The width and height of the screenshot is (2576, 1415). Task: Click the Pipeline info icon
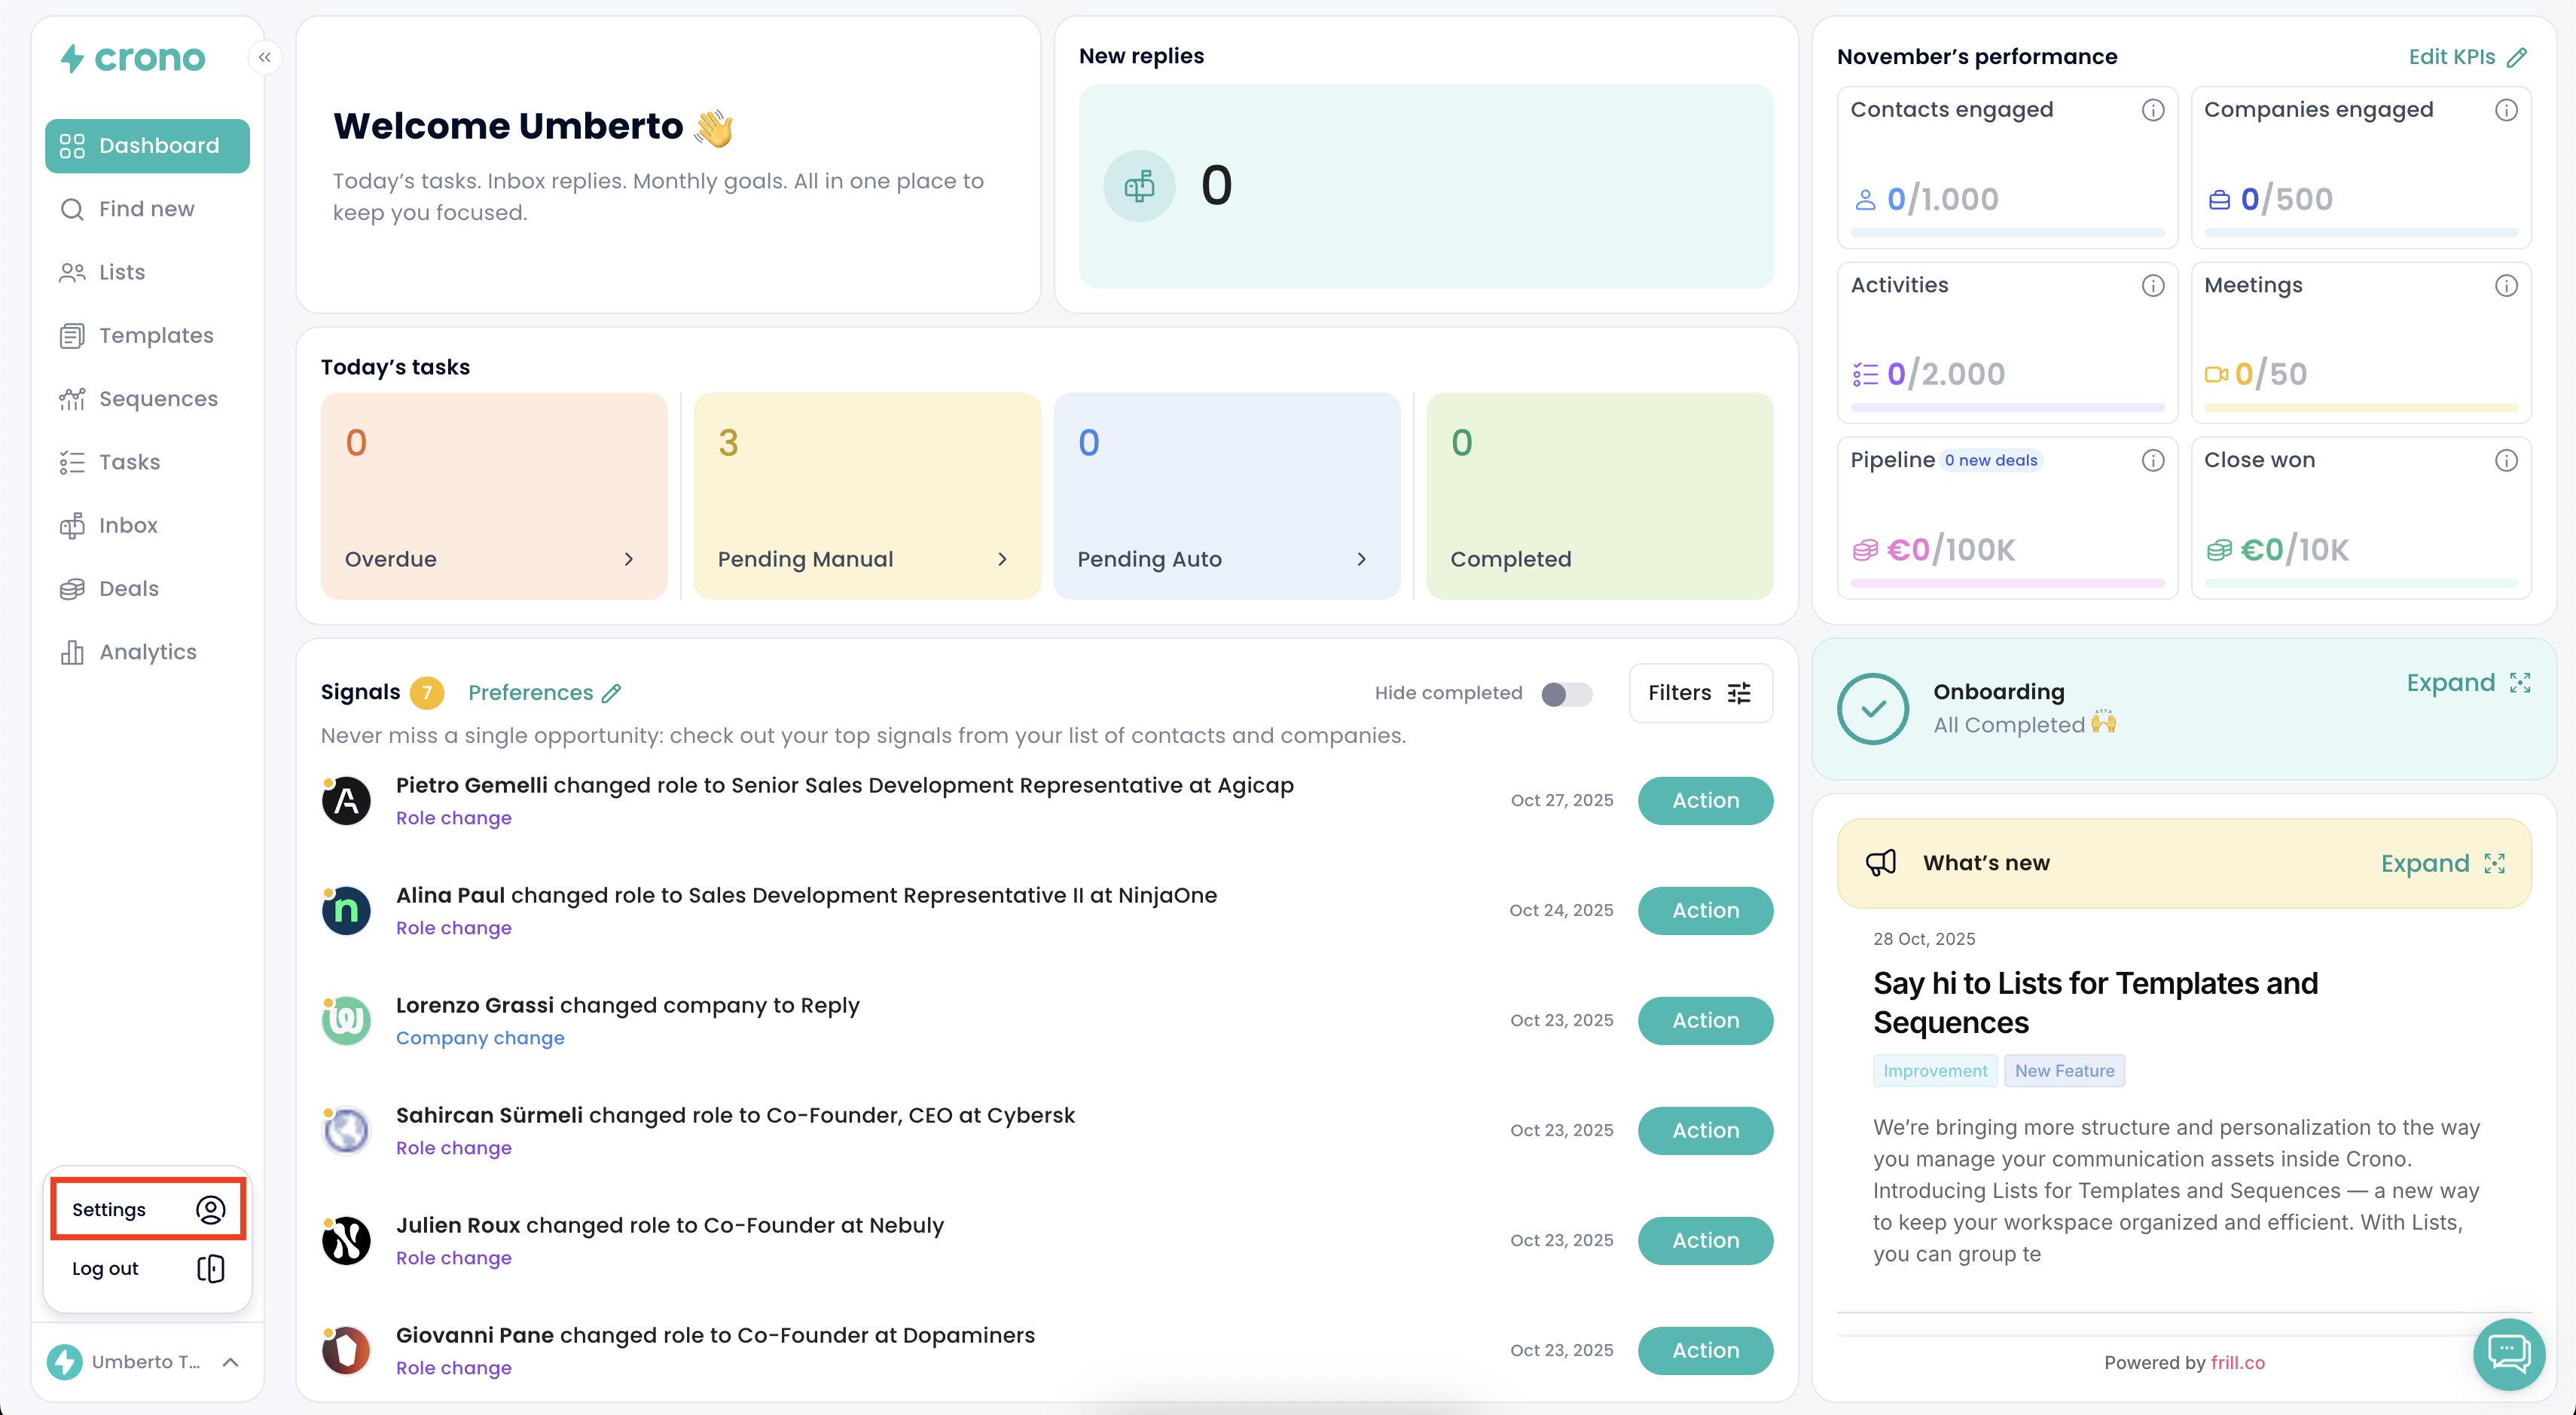pyautogui.click(x=2152, y=460)
